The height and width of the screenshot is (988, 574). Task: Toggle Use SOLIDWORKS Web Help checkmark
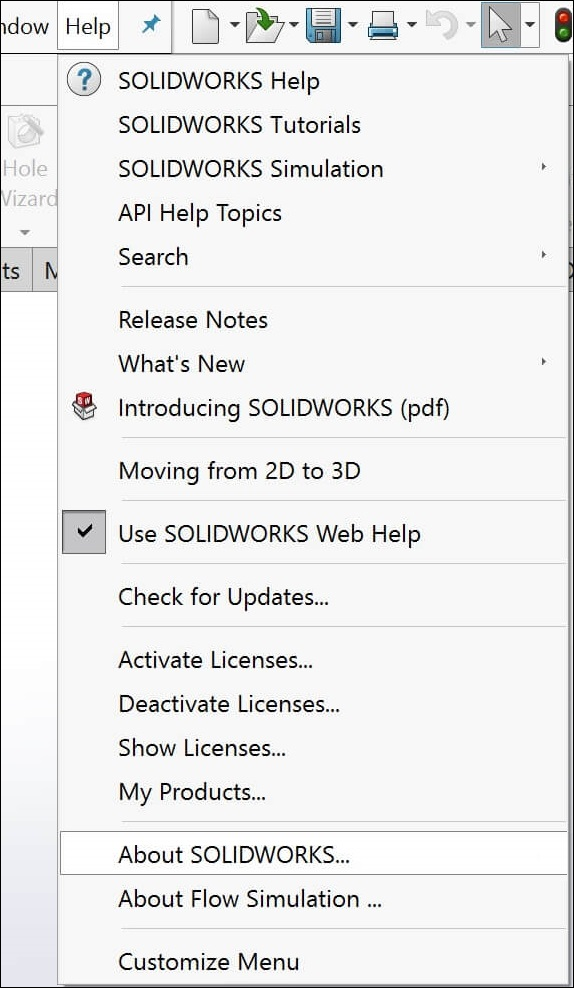point(84,532)
